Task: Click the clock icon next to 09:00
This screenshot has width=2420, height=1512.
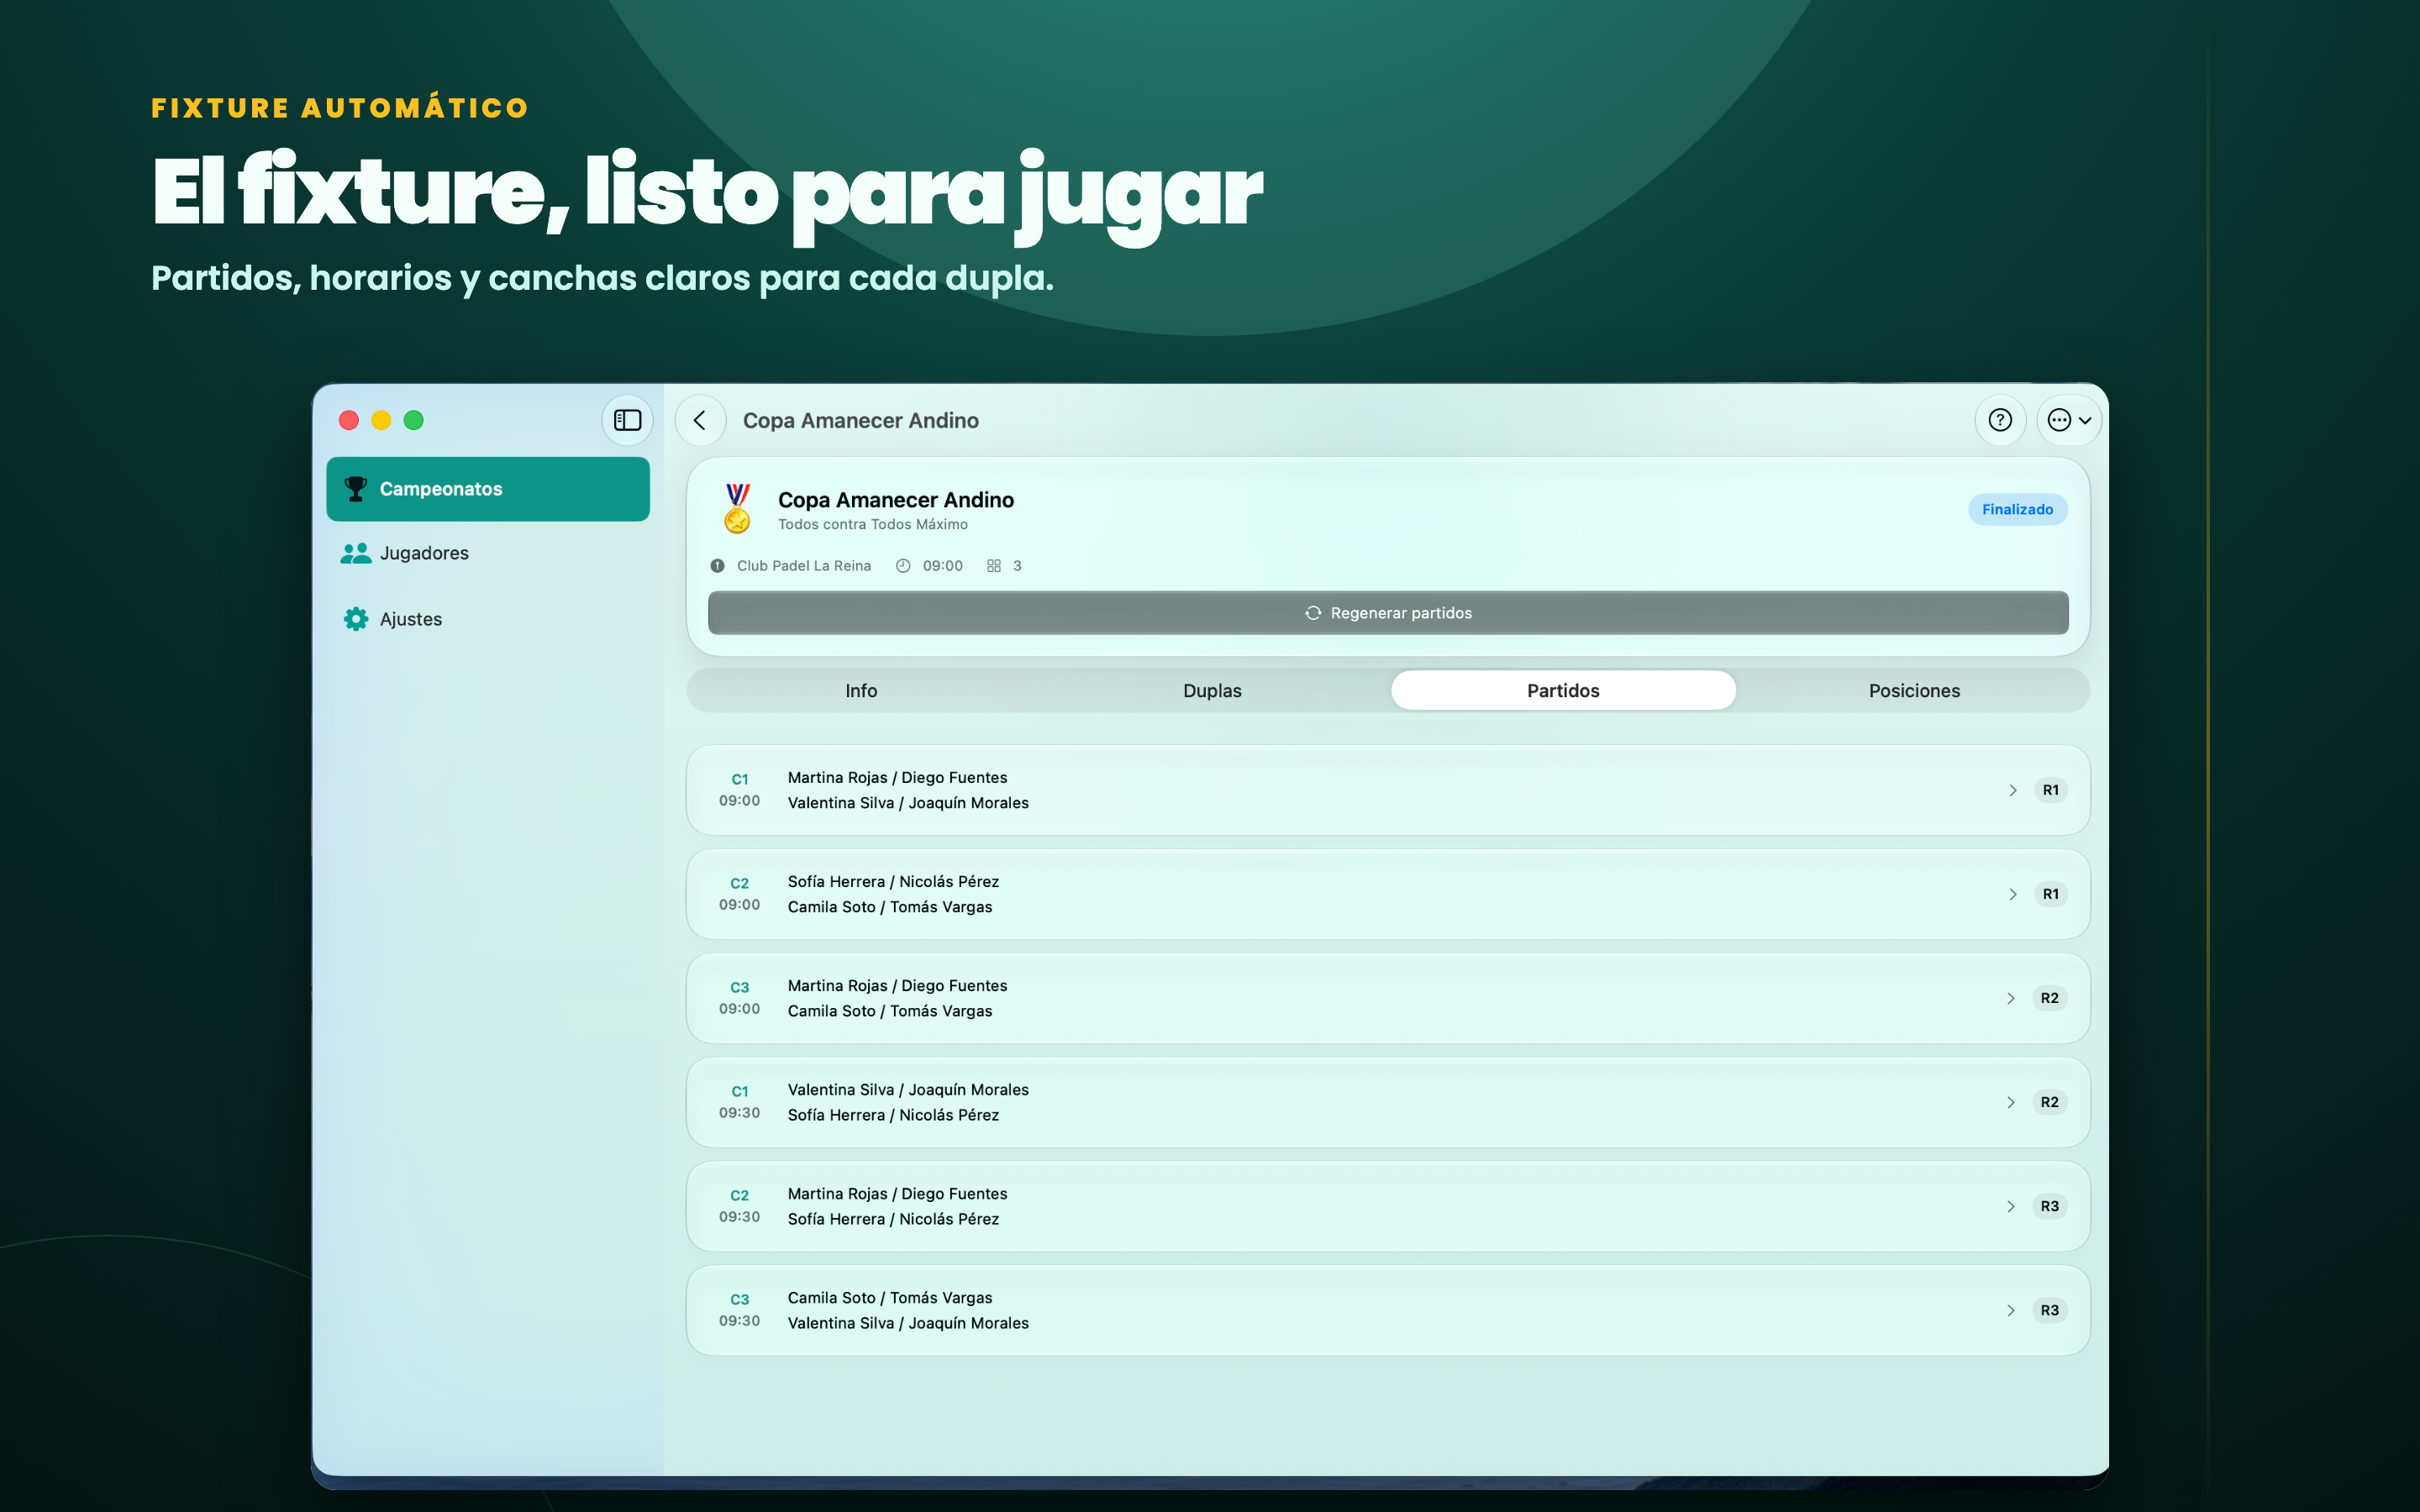Action: 903,566
